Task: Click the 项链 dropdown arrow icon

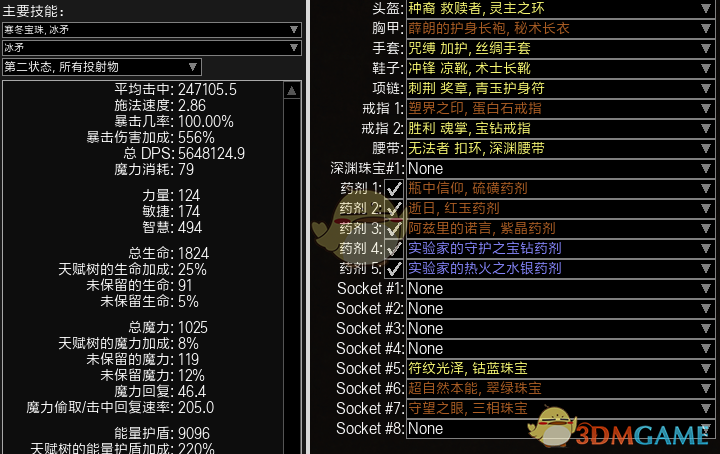Action: (x=706, y=88)
